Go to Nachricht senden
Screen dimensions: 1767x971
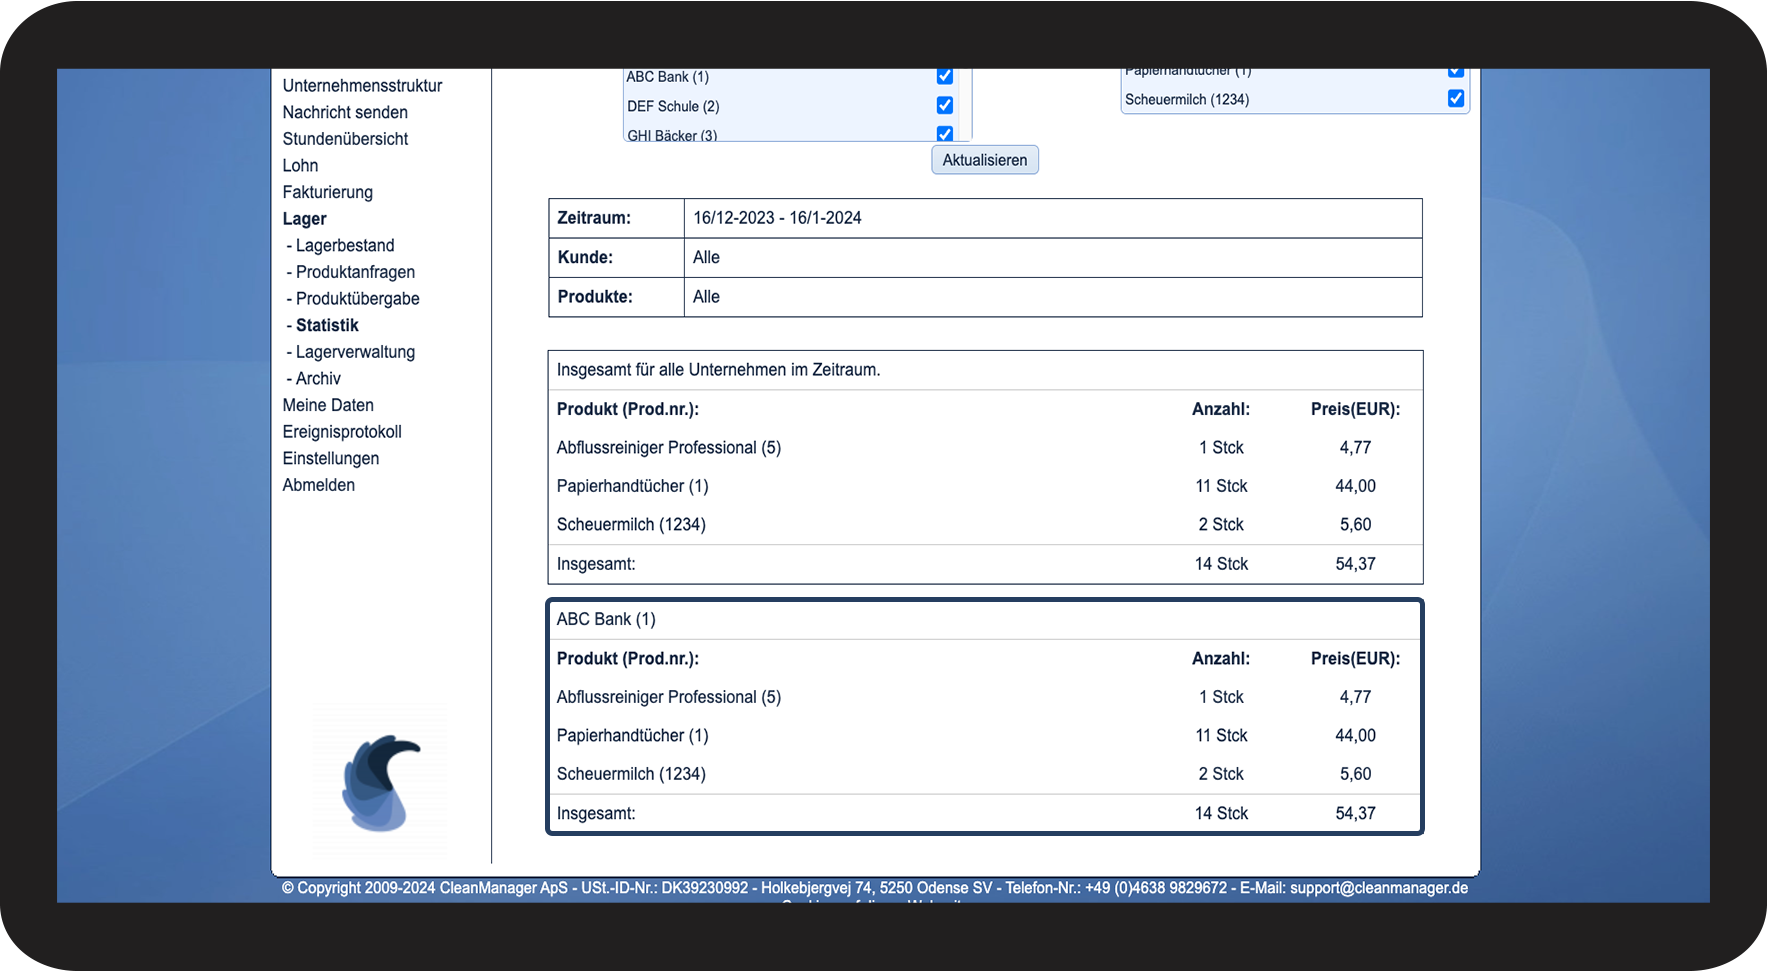click(x=345, y=112)
